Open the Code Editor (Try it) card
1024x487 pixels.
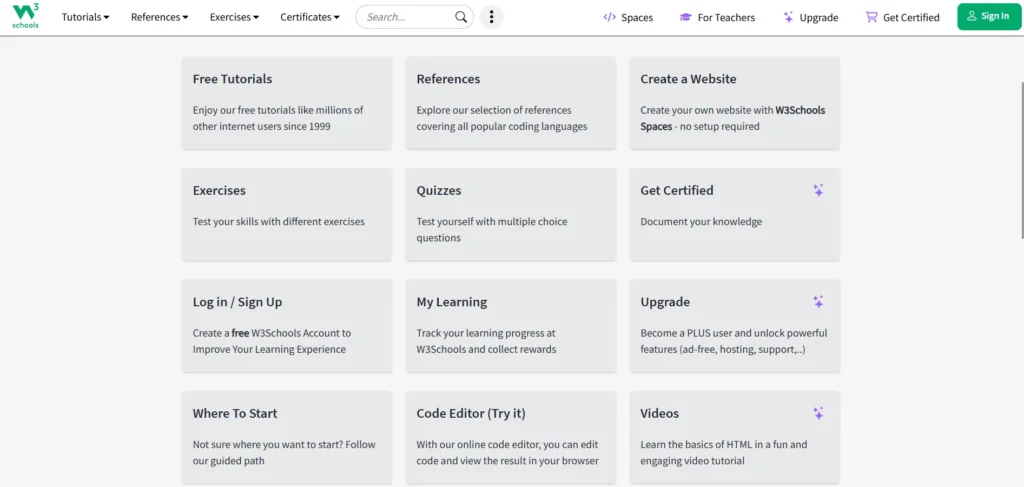click(x=510, y=437)
